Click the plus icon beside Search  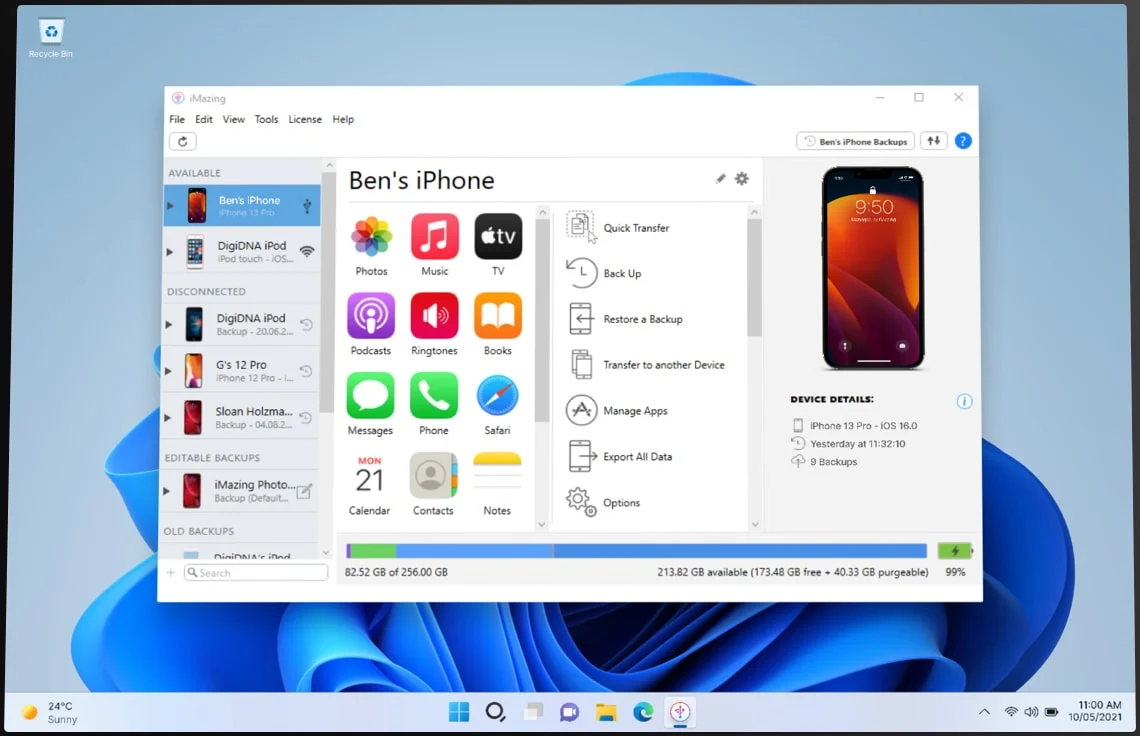point(171,572)
